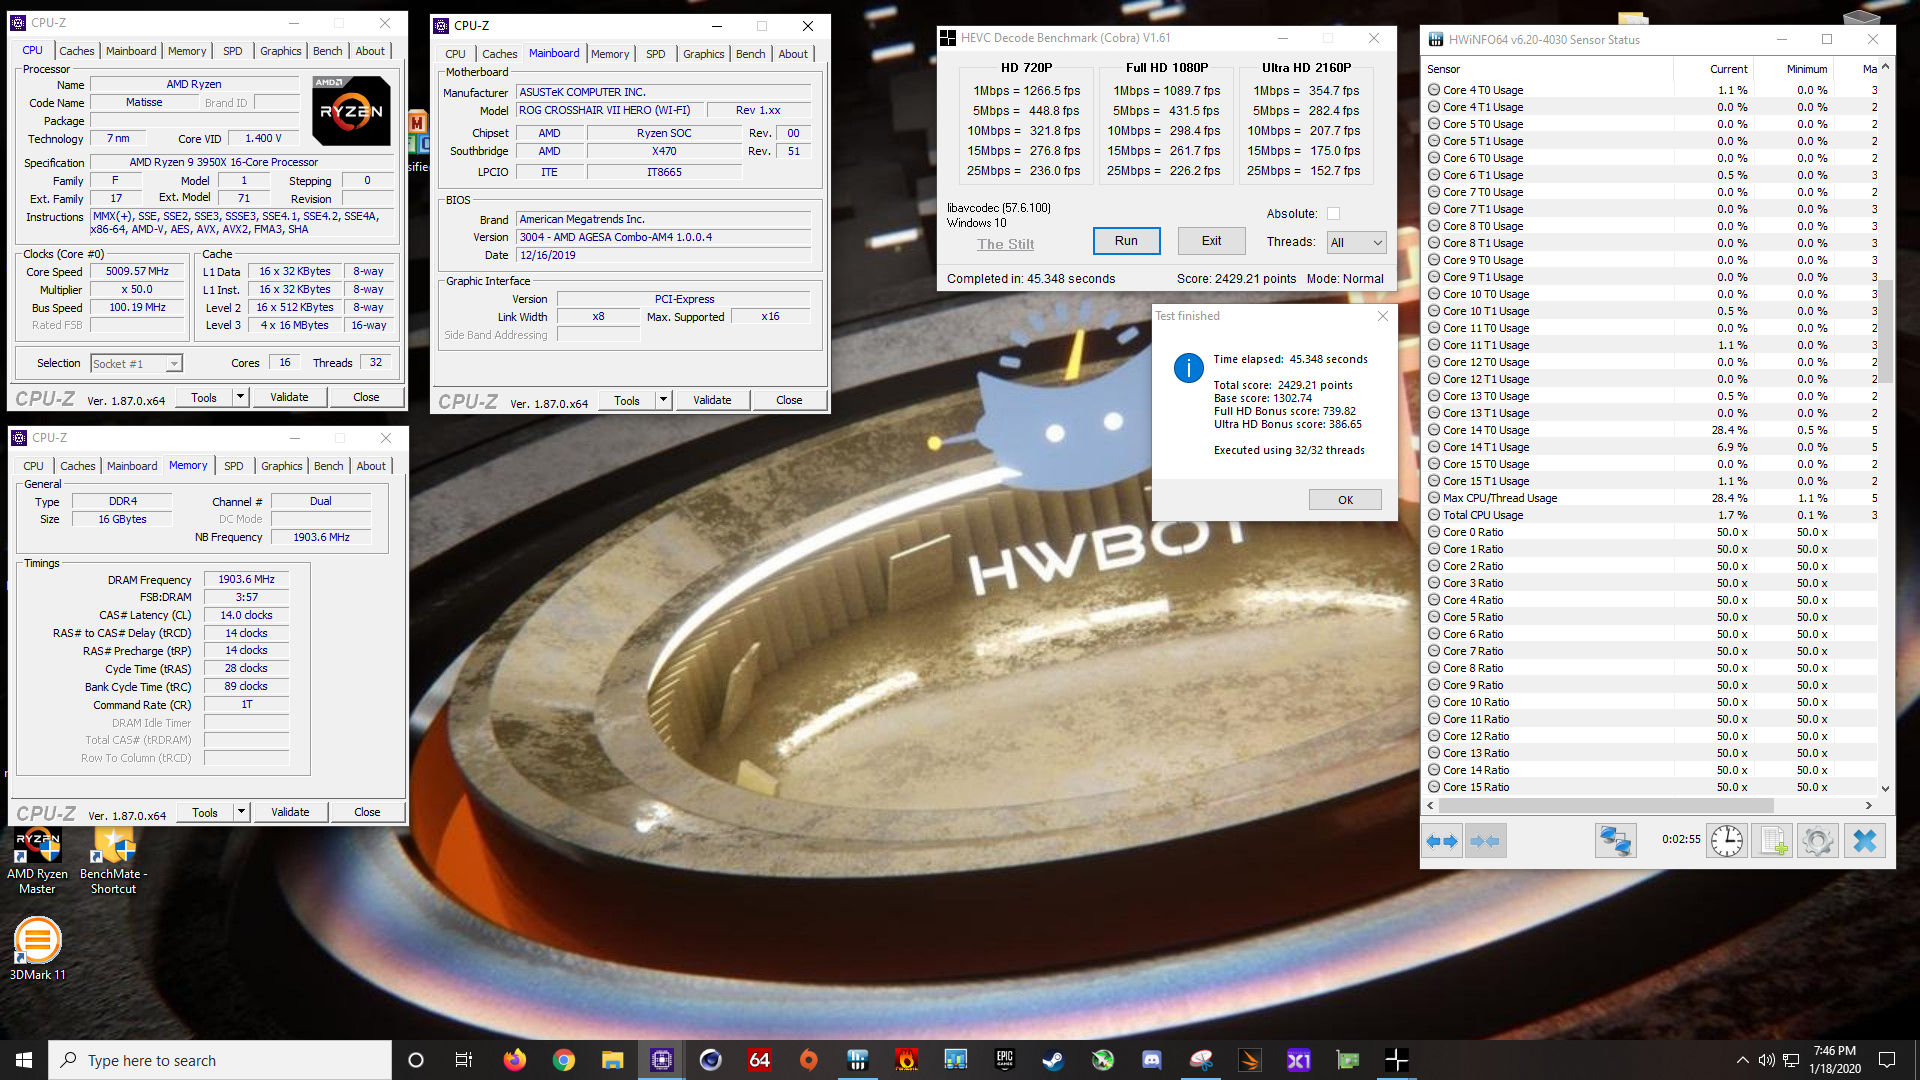Open the About tab in Memory CPU-Z window

371,466
